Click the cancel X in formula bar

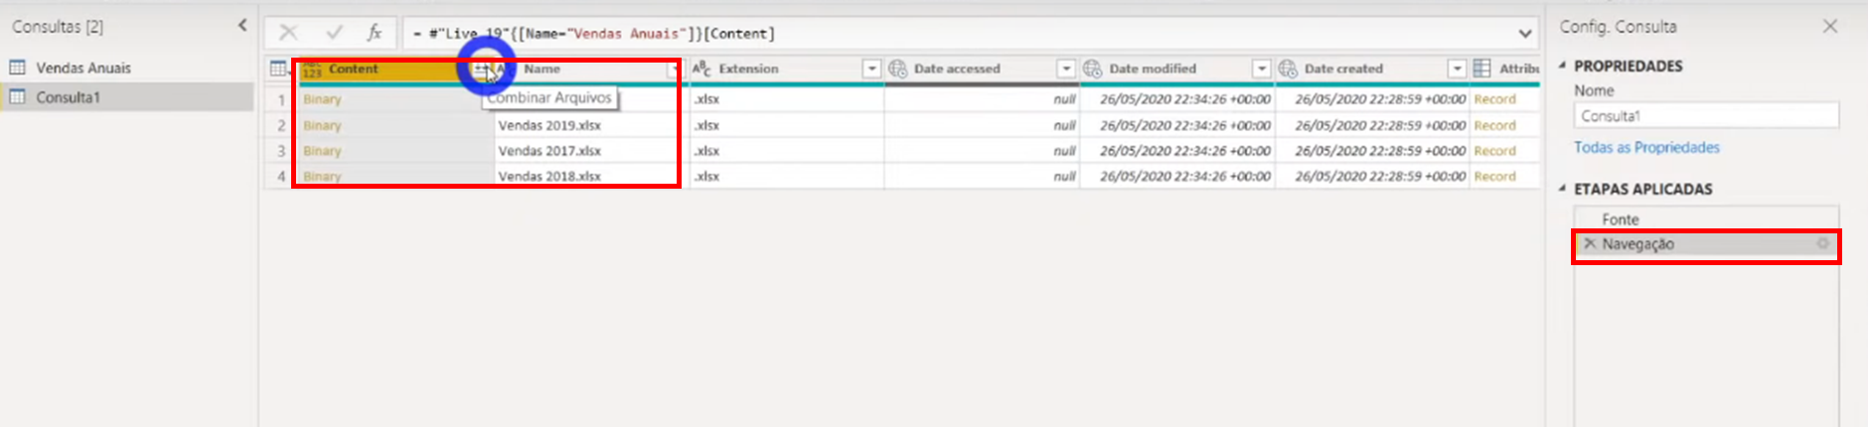click(288, 33)
